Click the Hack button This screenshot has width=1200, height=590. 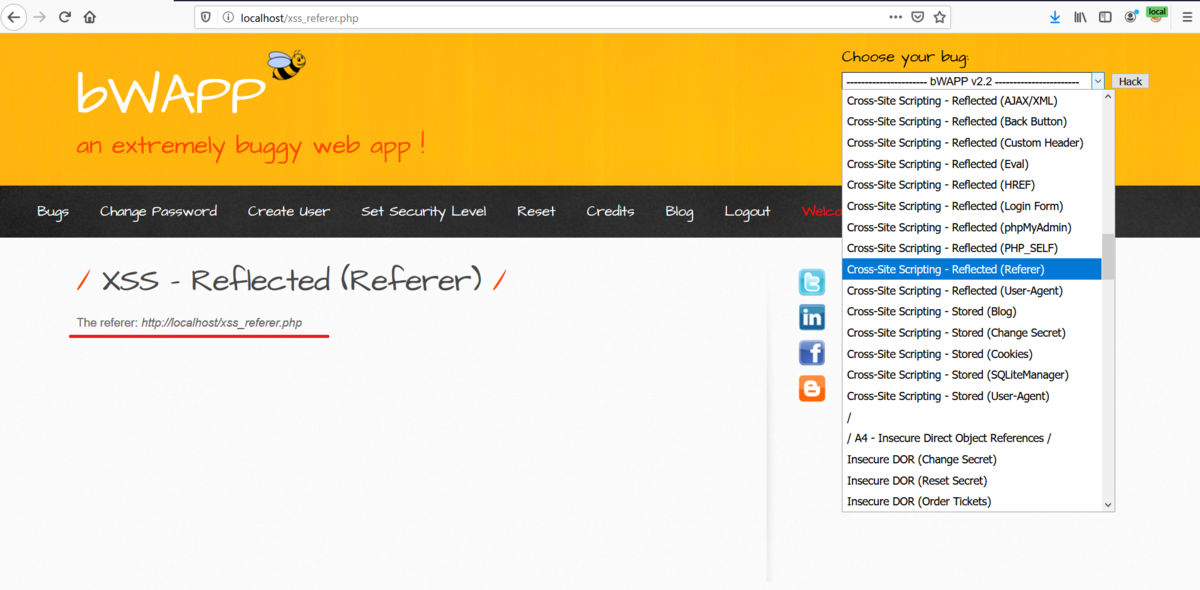tap(1130, 81)
